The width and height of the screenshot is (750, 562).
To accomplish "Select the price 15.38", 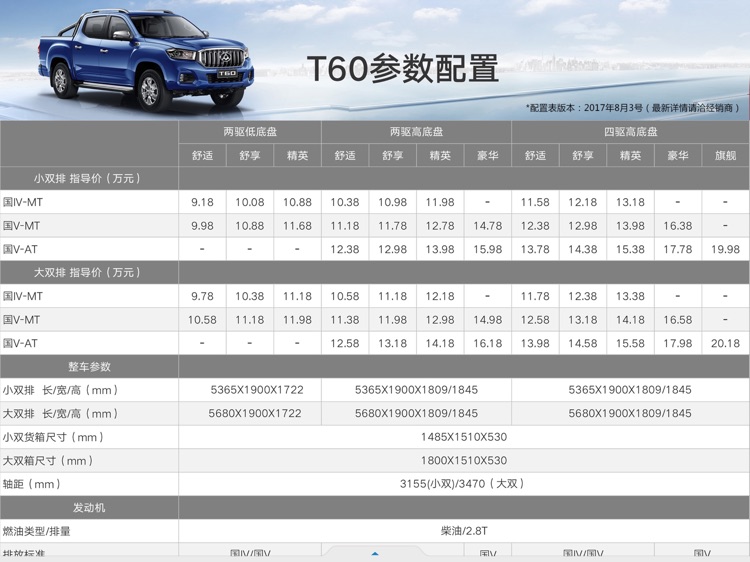I will 630,249.
